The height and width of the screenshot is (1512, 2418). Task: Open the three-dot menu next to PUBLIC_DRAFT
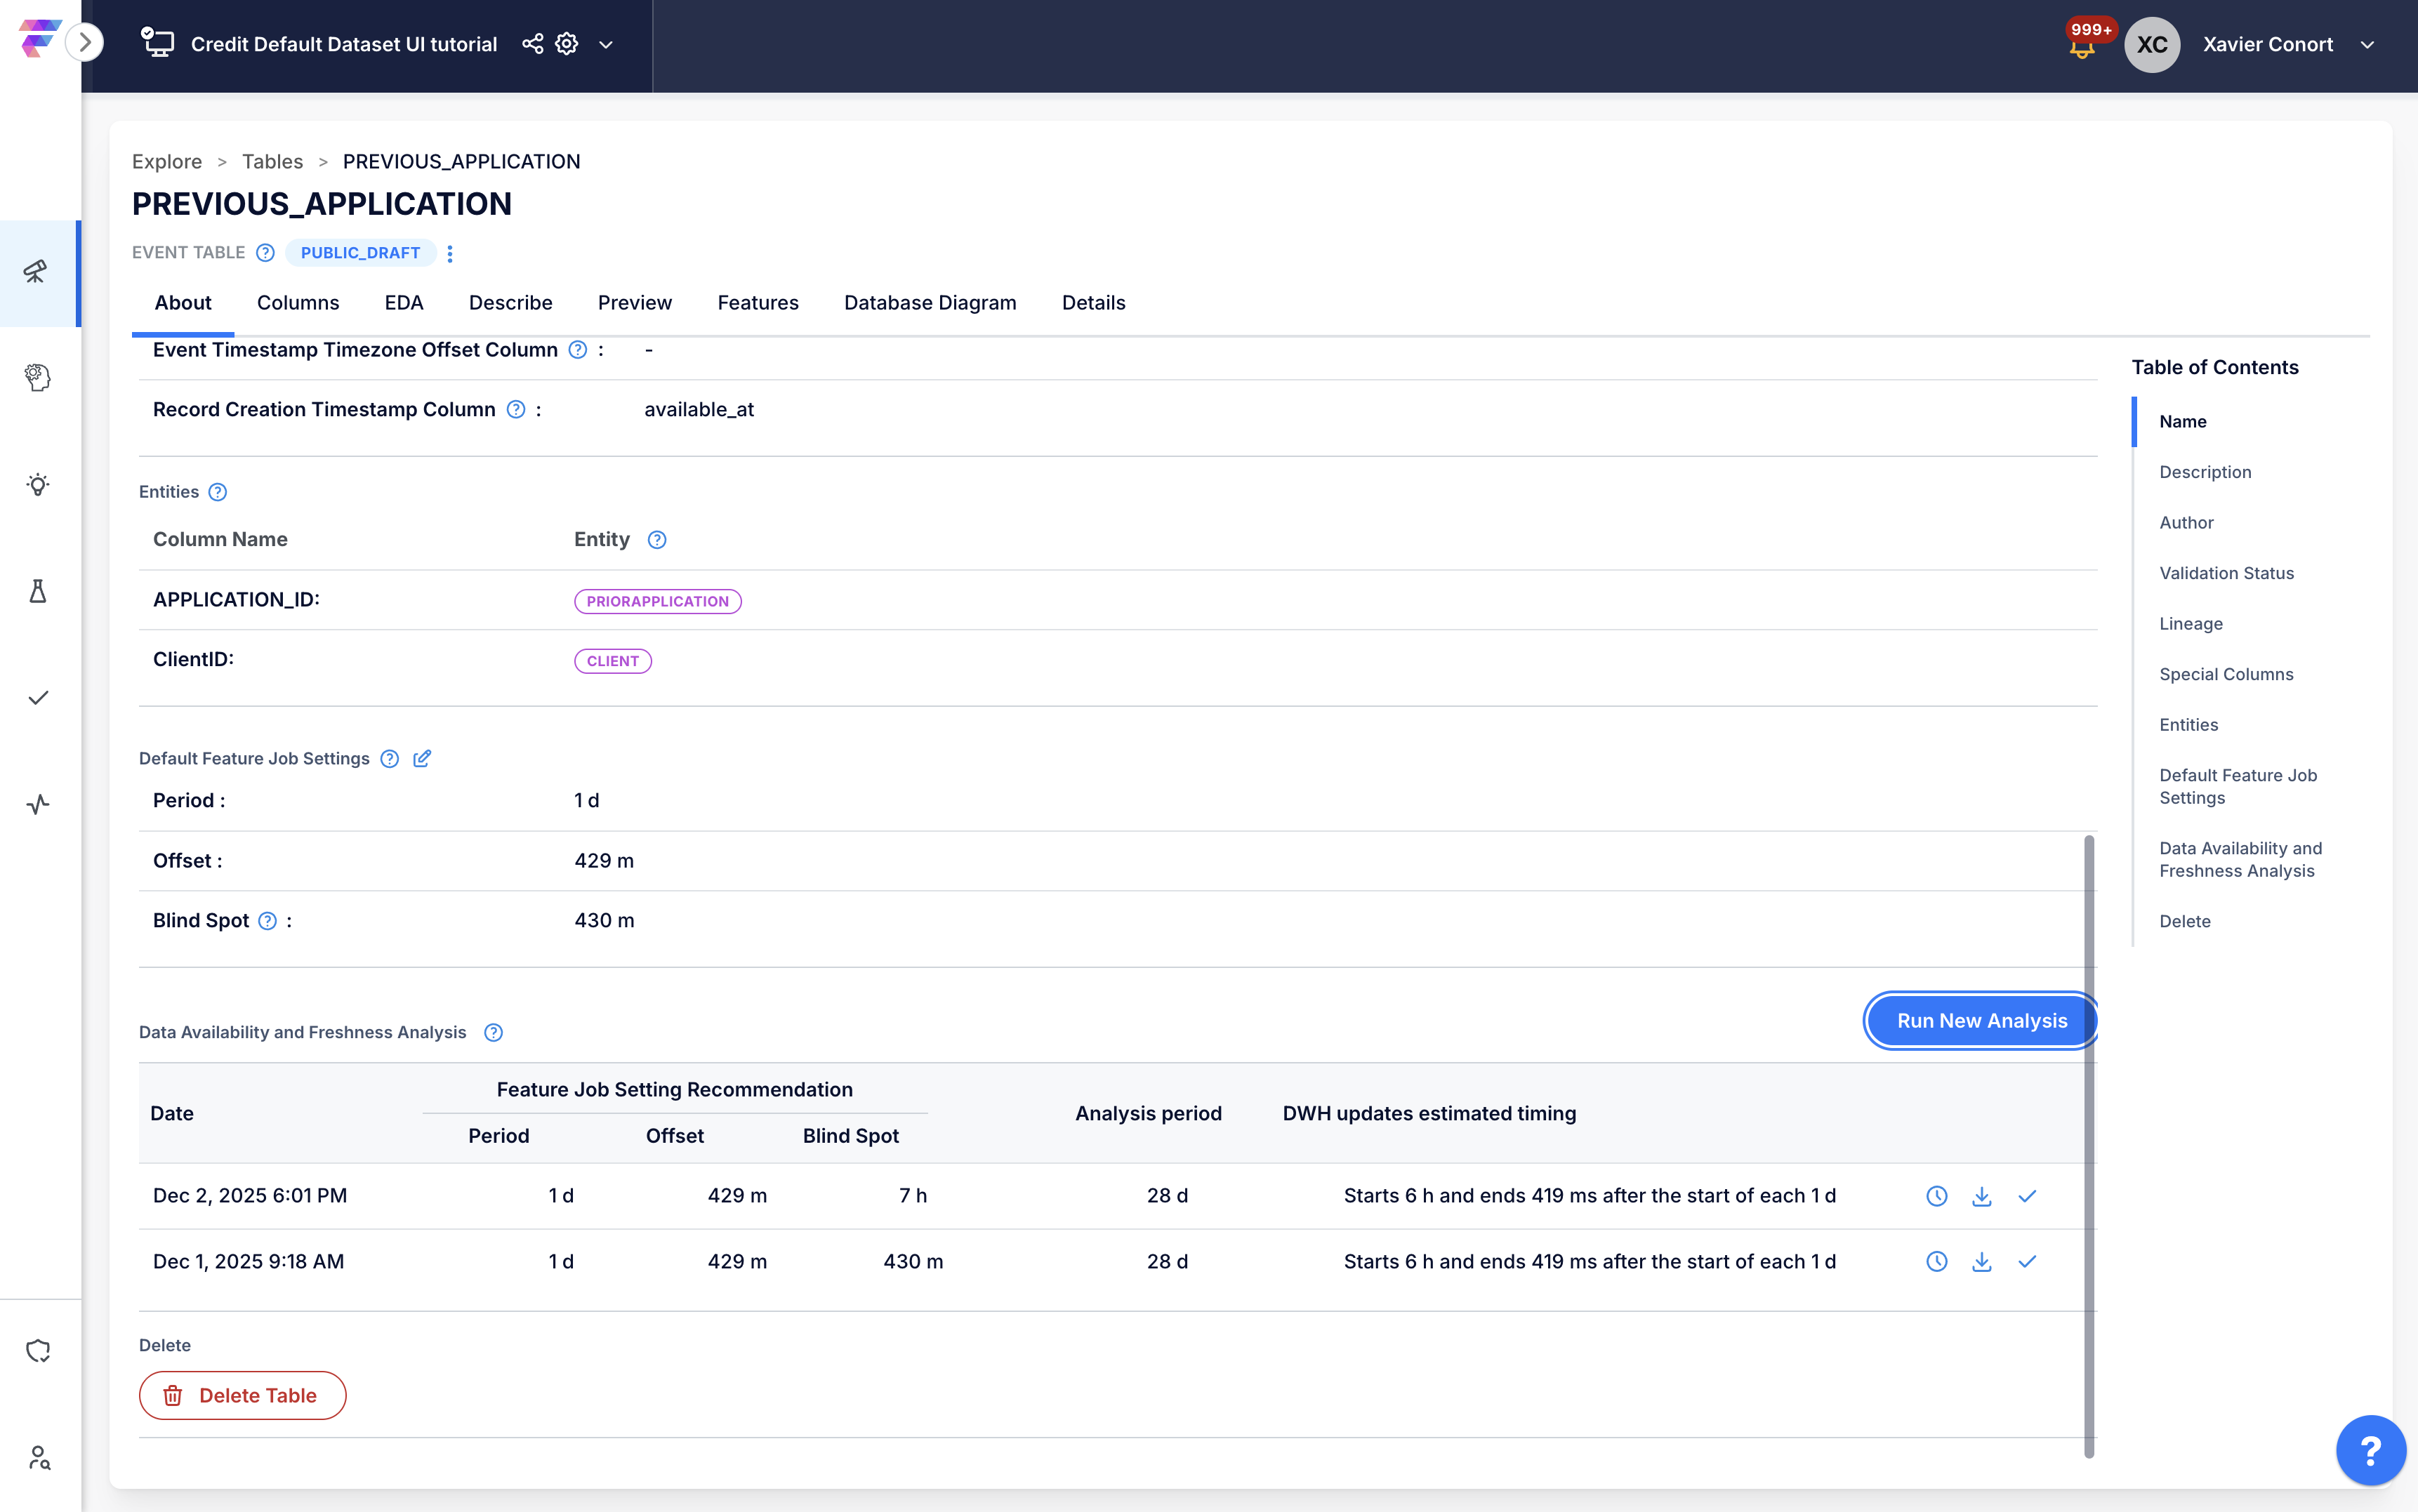point(450,253)
